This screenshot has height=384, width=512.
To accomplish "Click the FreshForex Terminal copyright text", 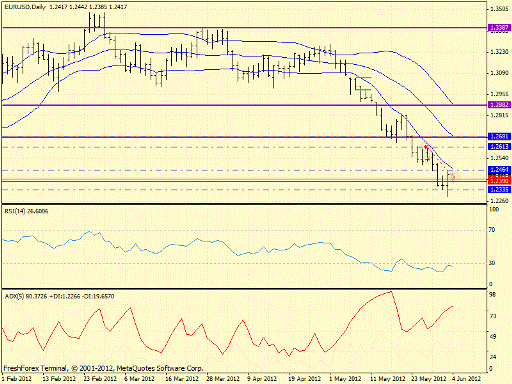I will pos(103,368).
